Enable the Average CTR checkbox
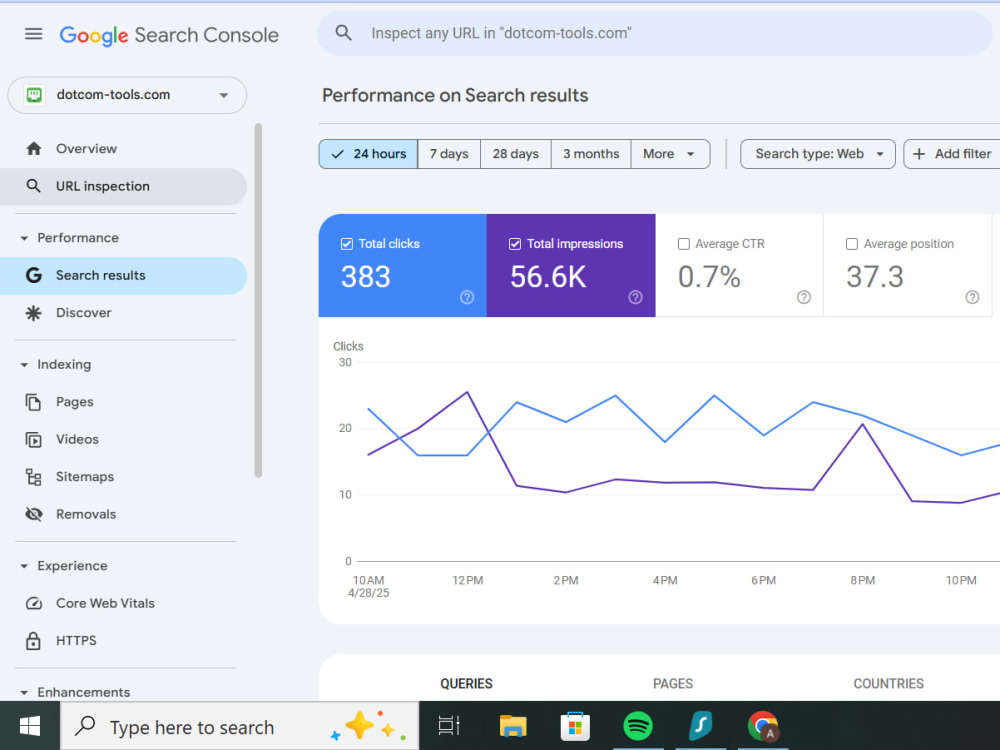The image size is (1000, 750). 684,244
